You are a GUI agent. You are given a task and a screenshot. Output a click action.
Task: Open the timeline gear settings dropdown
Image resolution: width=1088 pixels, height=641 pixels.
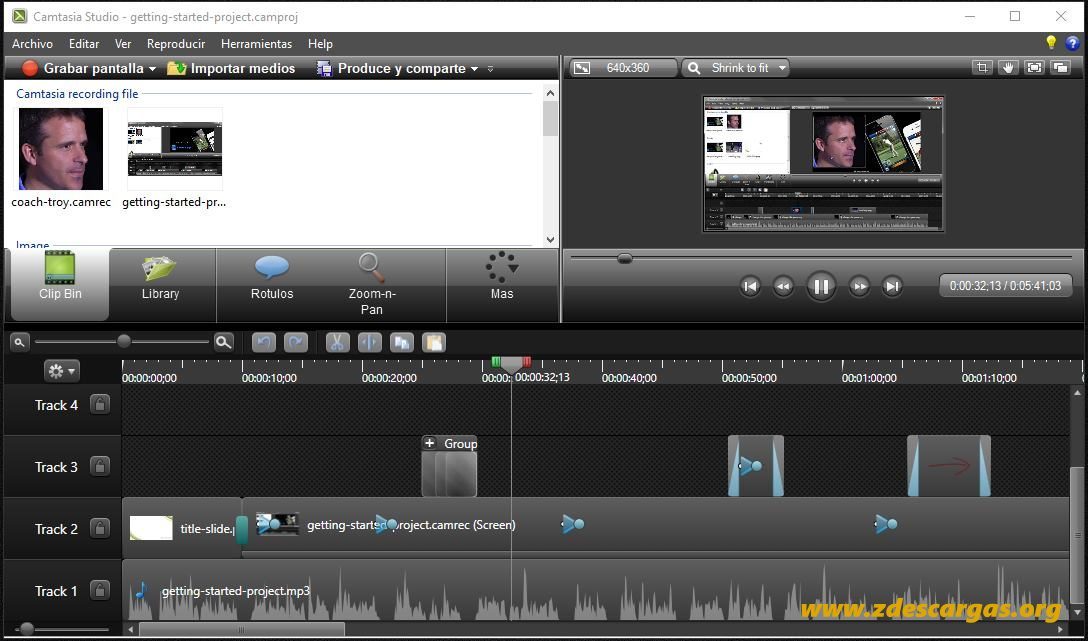[x=62, y=370]
